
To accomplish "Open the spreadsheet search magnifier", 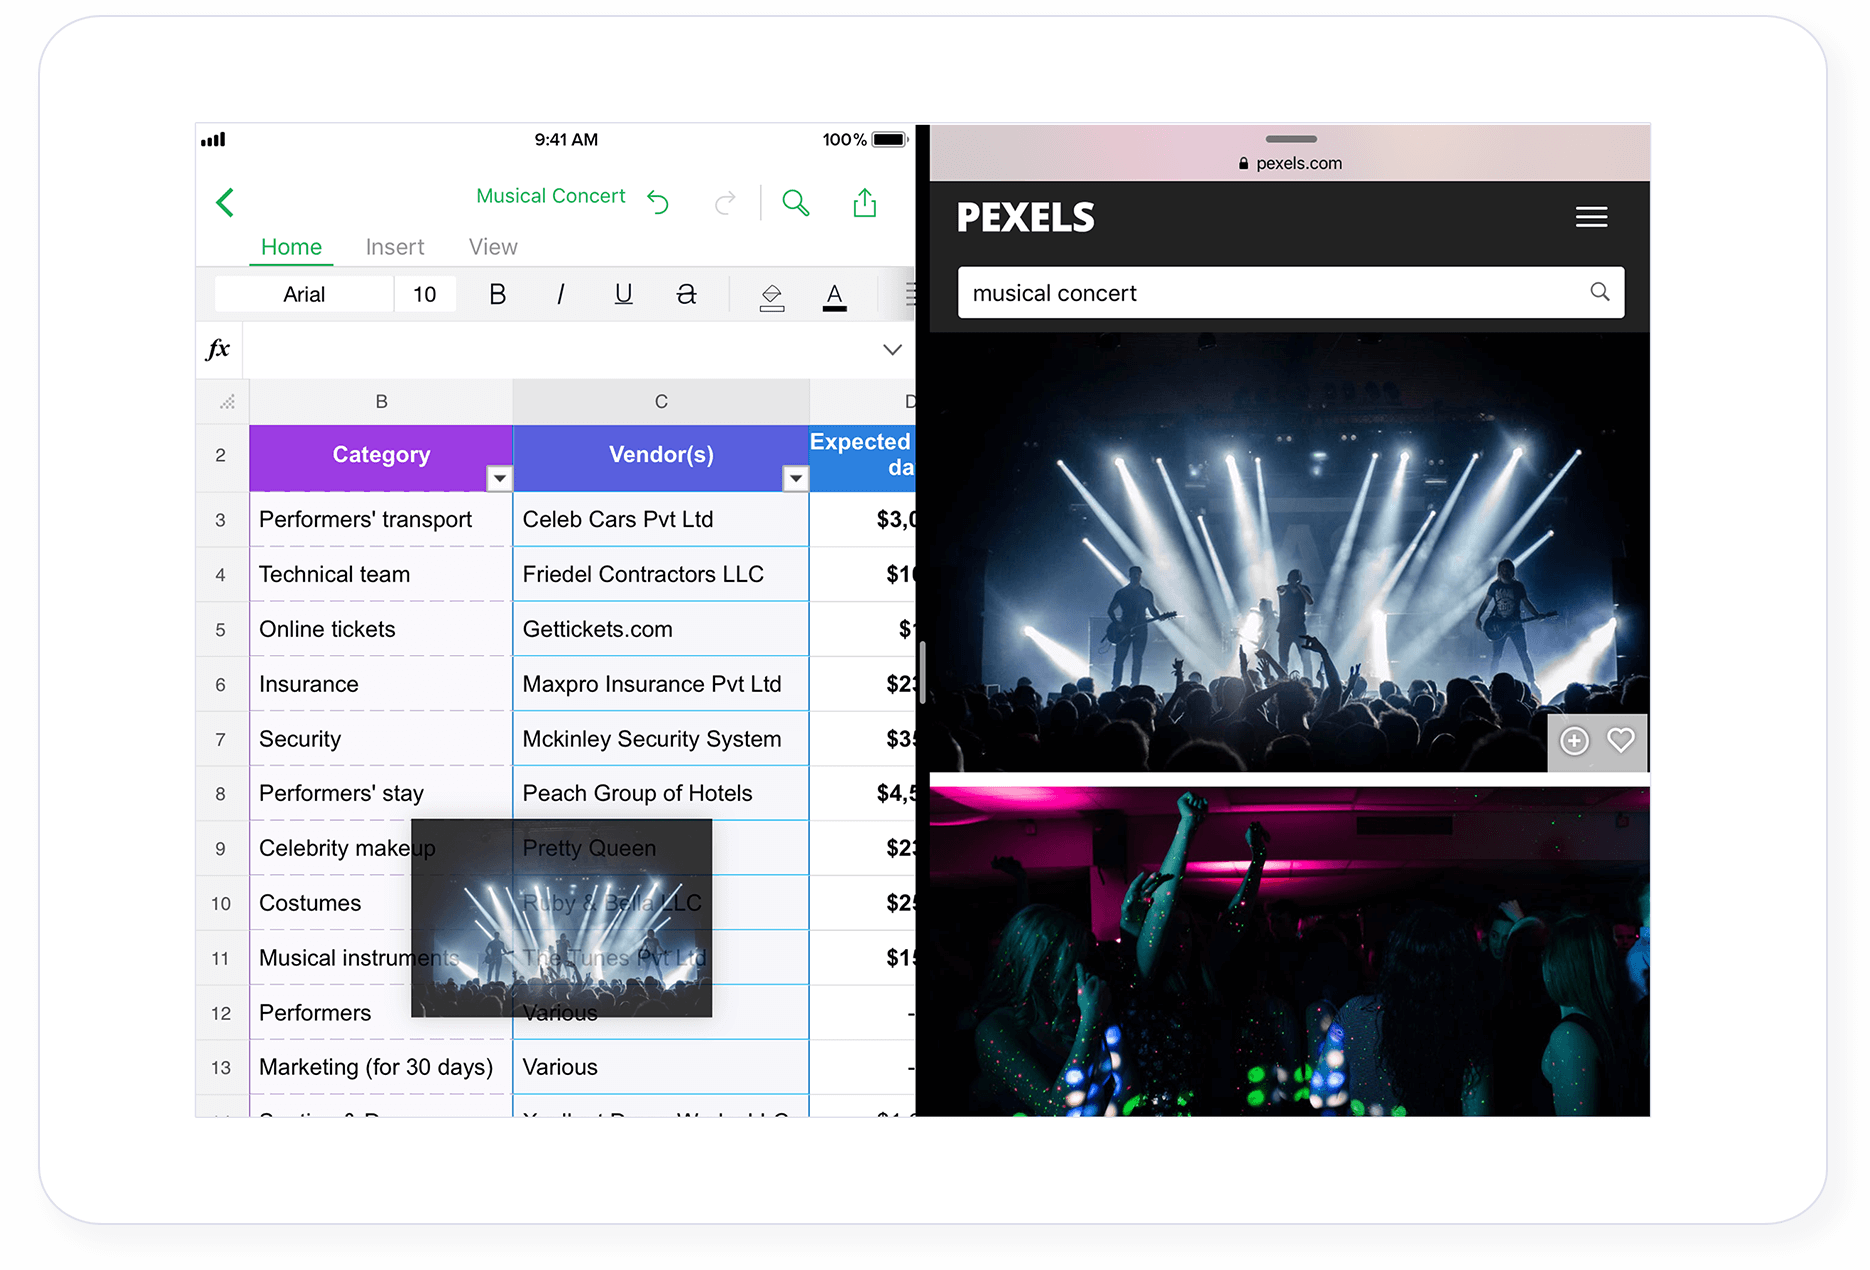I will point(795,203).
